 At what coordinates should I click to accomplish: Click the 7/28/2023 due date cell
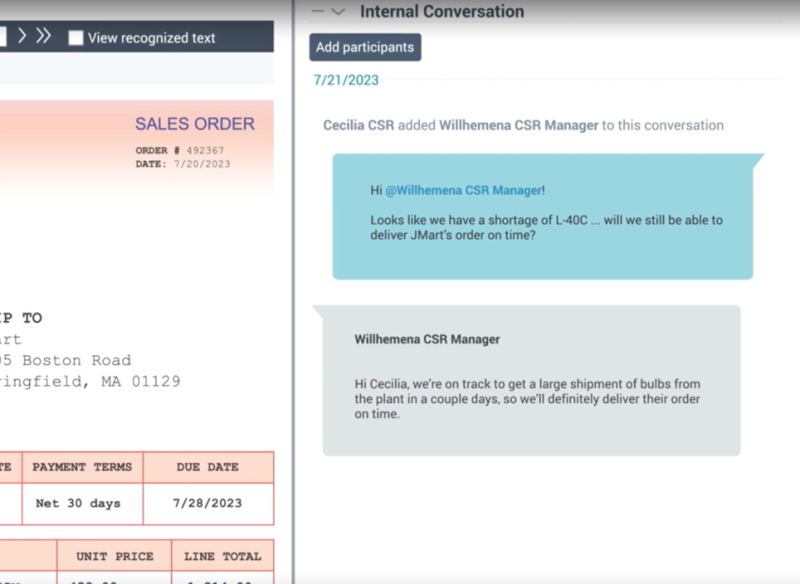[208, 503]
